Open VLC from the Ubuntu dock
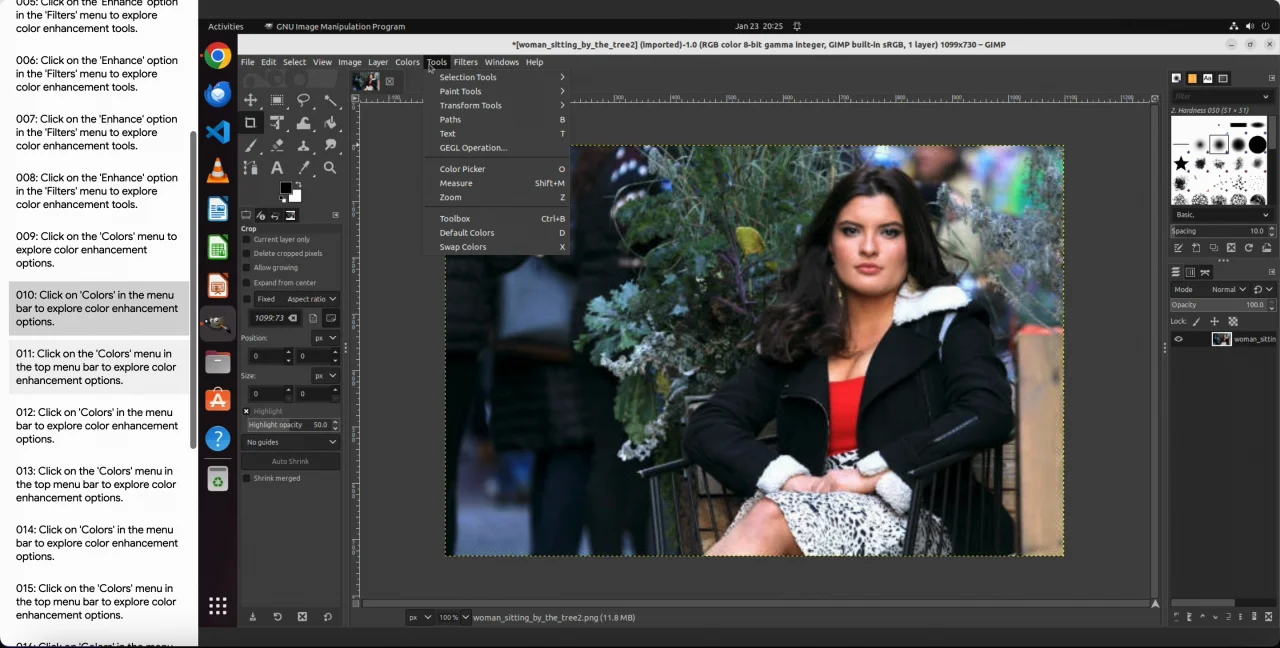 point(217,171)
